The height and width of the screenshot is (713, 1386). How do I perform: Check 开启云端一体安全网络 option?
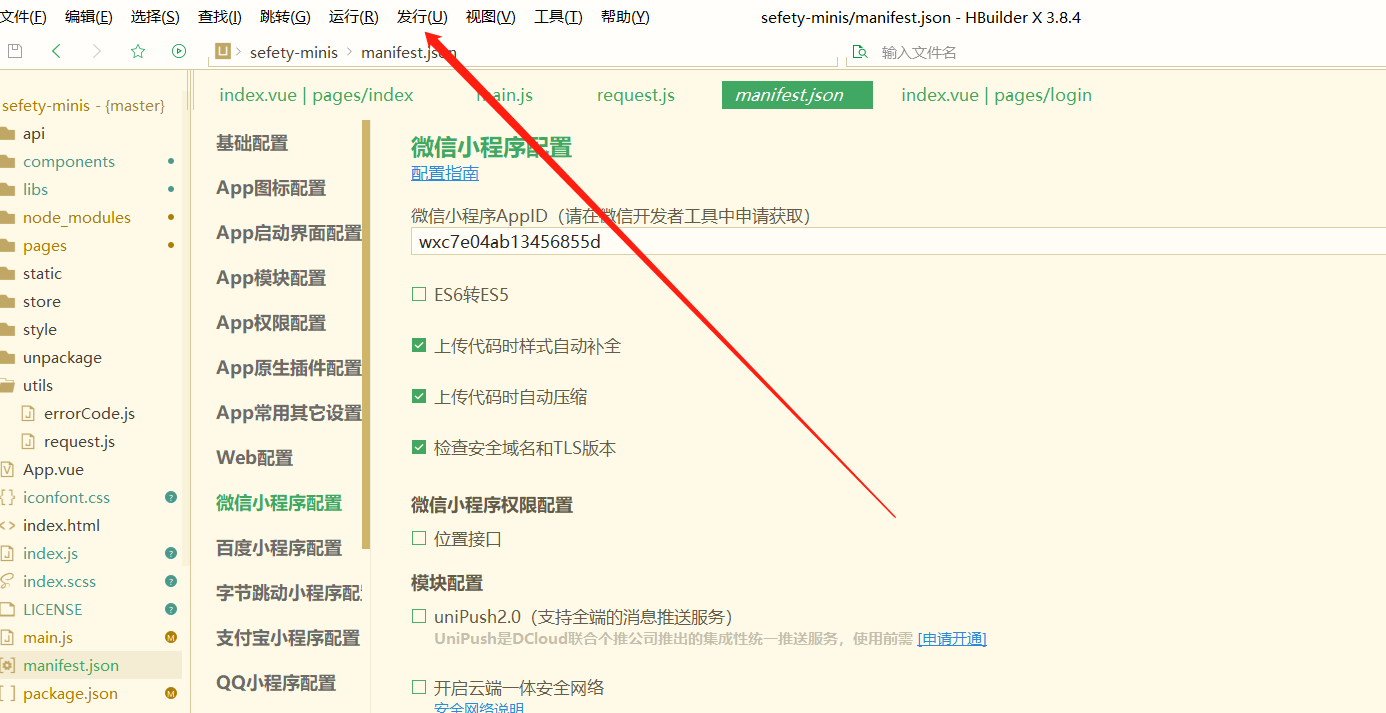[x=419, y=688]
